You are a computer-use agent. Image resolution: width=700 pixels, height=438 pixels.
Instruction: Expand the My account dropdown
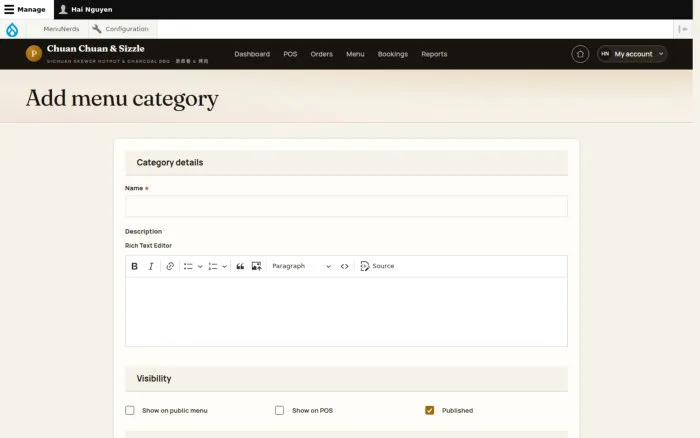point(632,54)
